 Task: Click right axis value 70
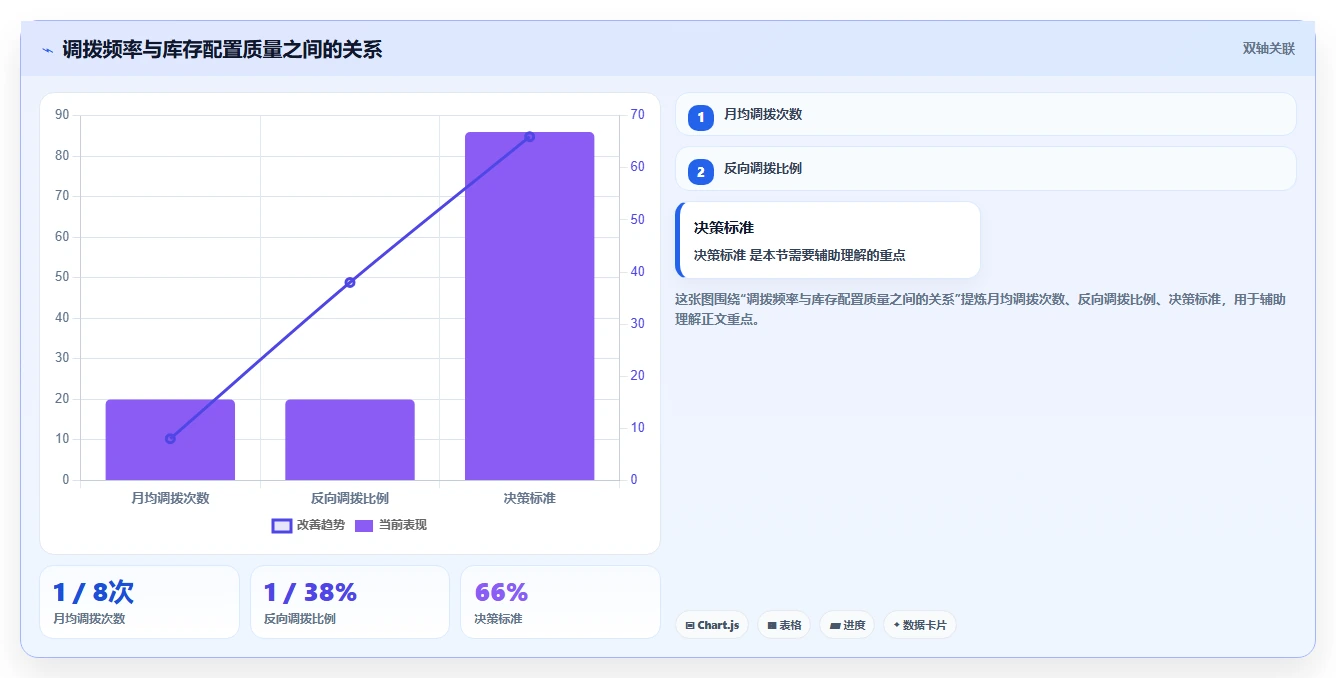637,115
